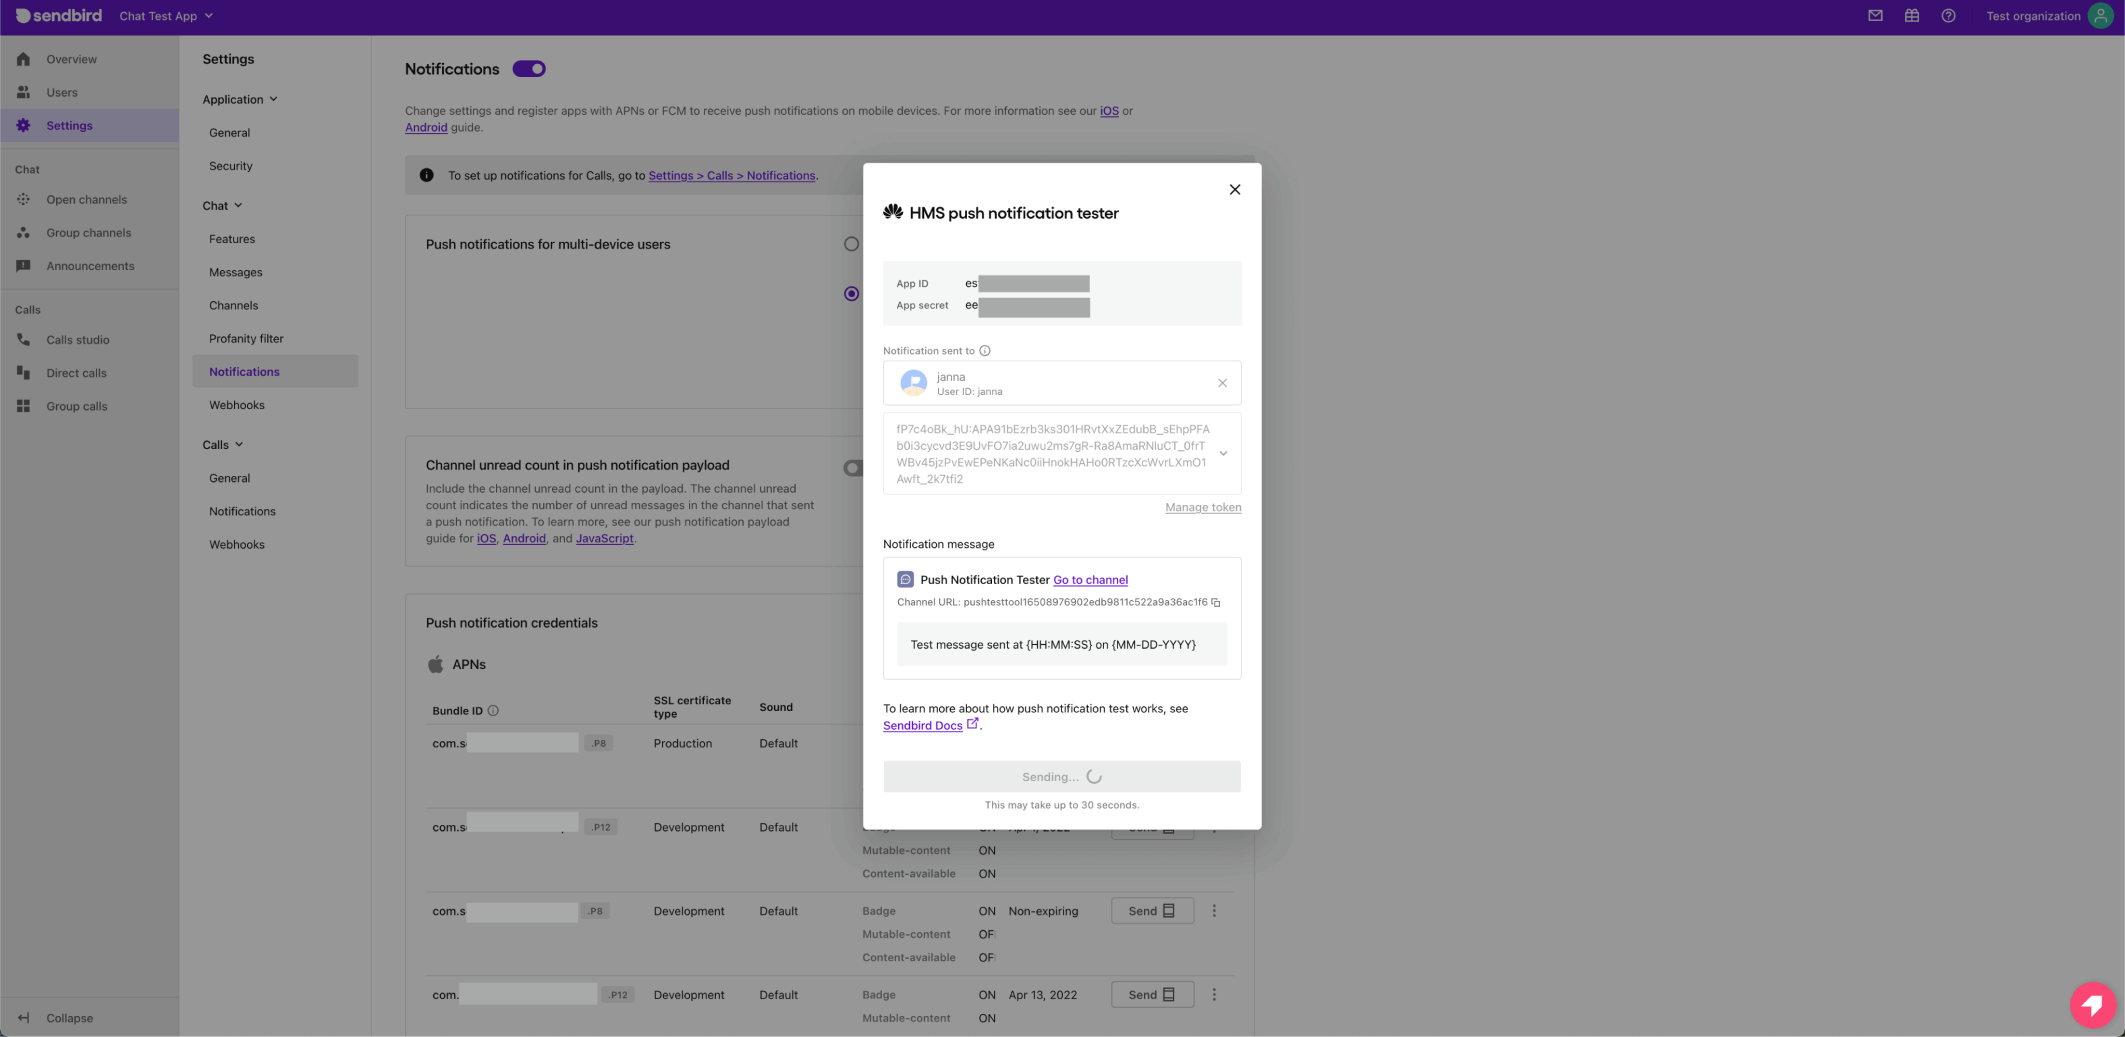Screen dimensions: 2125x1037
Task: Click the Overview home icon
Action: point(23,59)
